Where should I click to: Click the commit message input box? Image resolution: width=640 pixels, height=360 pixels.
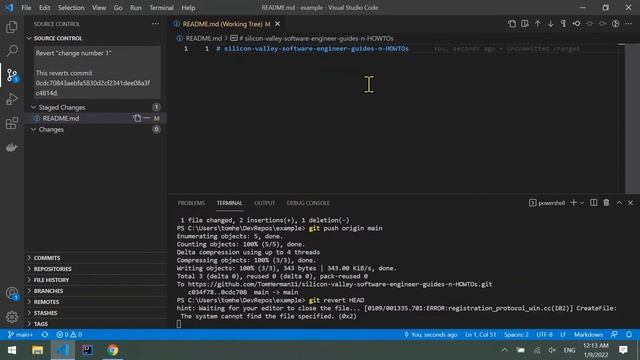point(97,73)
